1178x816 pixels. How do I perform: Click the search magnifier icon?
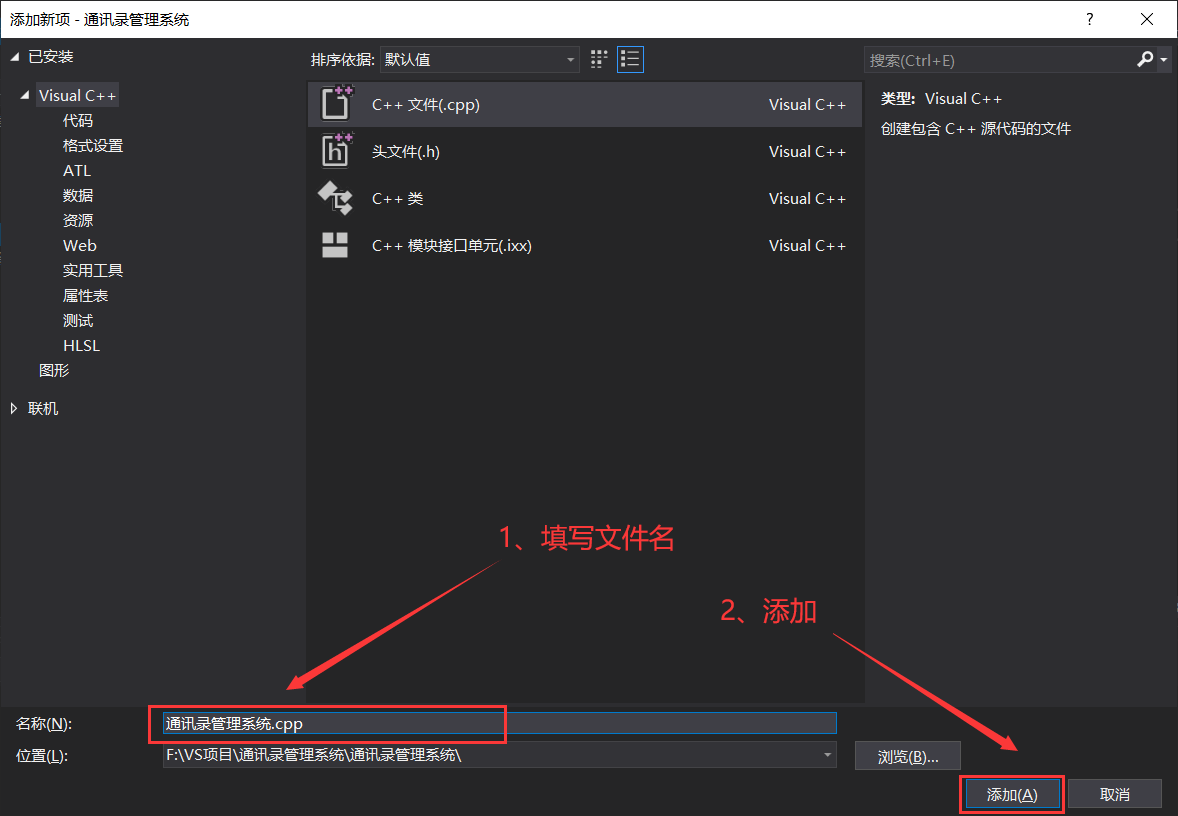coord(1144,60)
